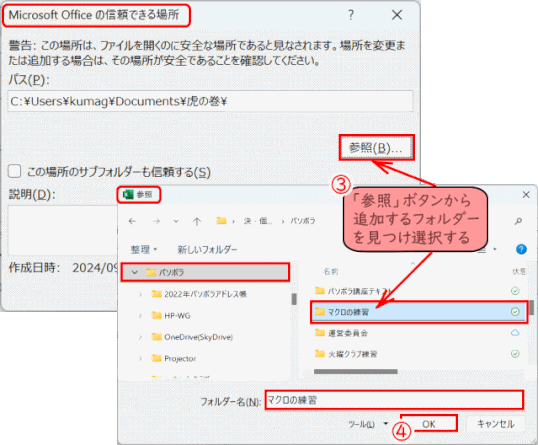Enable この場所のサブフォルダーも信頼する checkbox
The width and height of the screenshot is (538, 445).
(15, 171)
